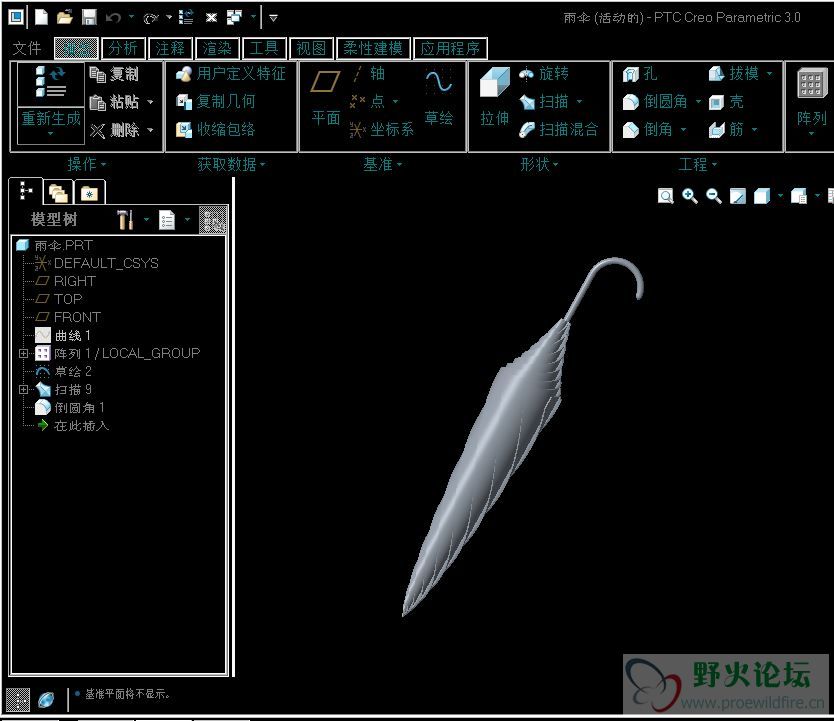Start a 草绘 sketch
834x721 pixels.
point(439,97)
